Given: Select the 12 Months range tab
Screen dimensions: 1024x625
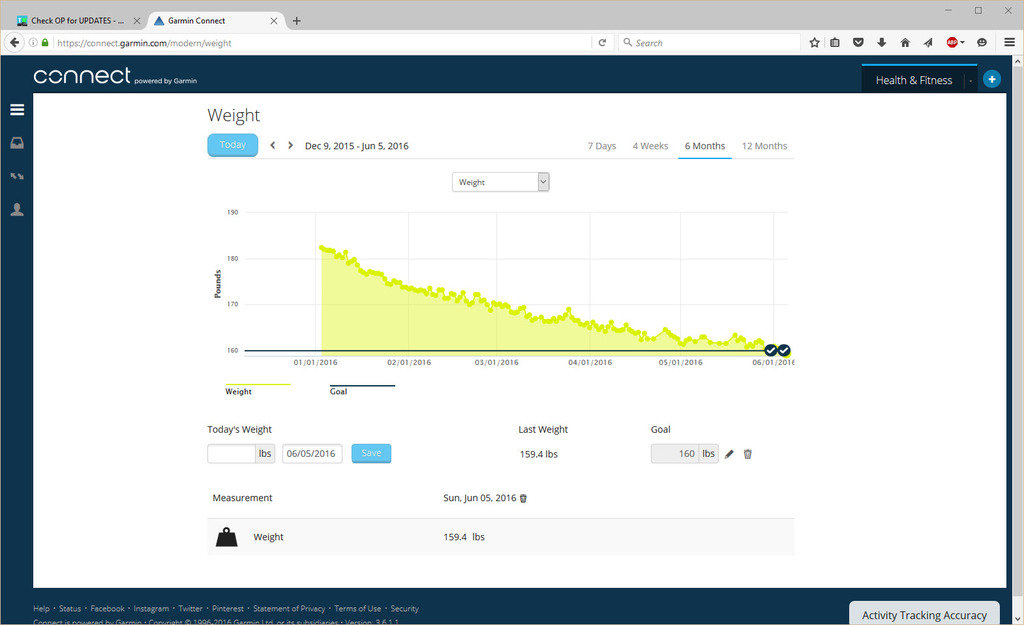Looking at the screenshot, I should (x=764, y=146).
